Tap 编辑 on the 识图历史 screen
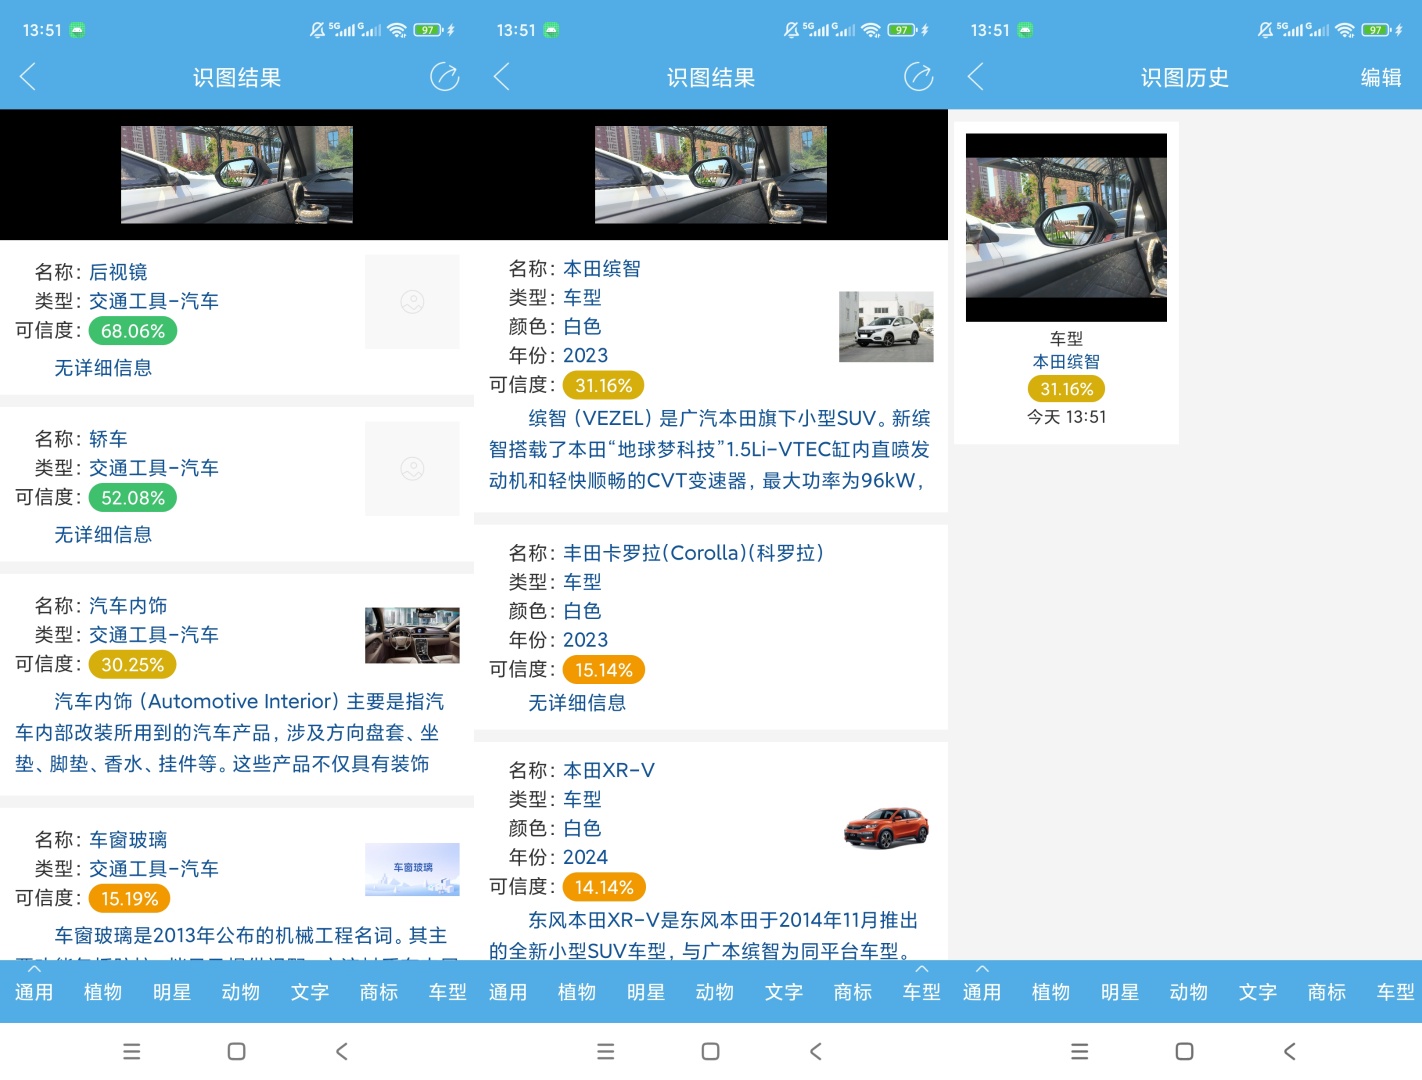Screen dimensions: 1422x1080 (1381, 77)
